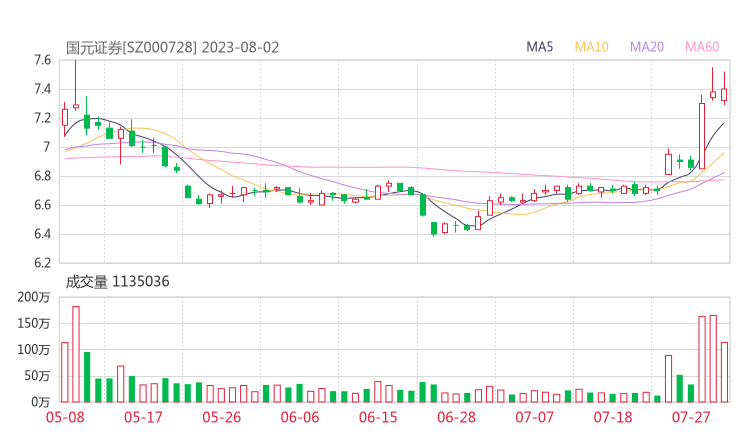Click the 05-17 date axis label
Screen dimensions: 740x440
pyautogui.click(x=143, y=417)
